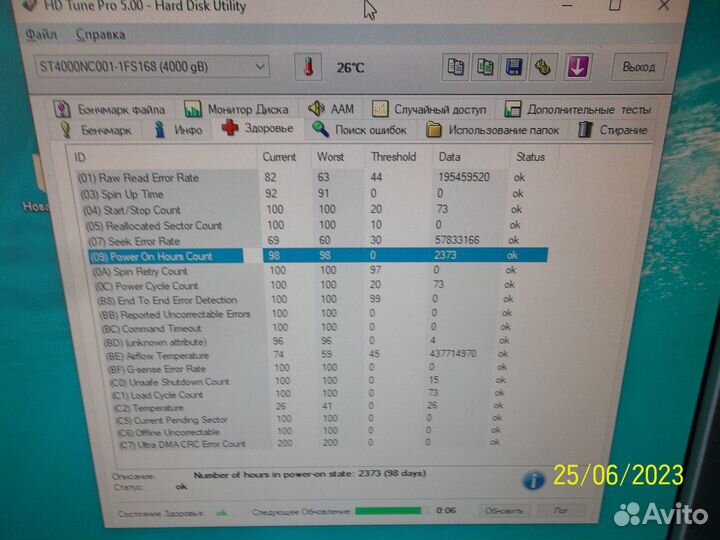720x540 pixels.
Task: Open the Инфо tab
Action: [x=179, y=130]
